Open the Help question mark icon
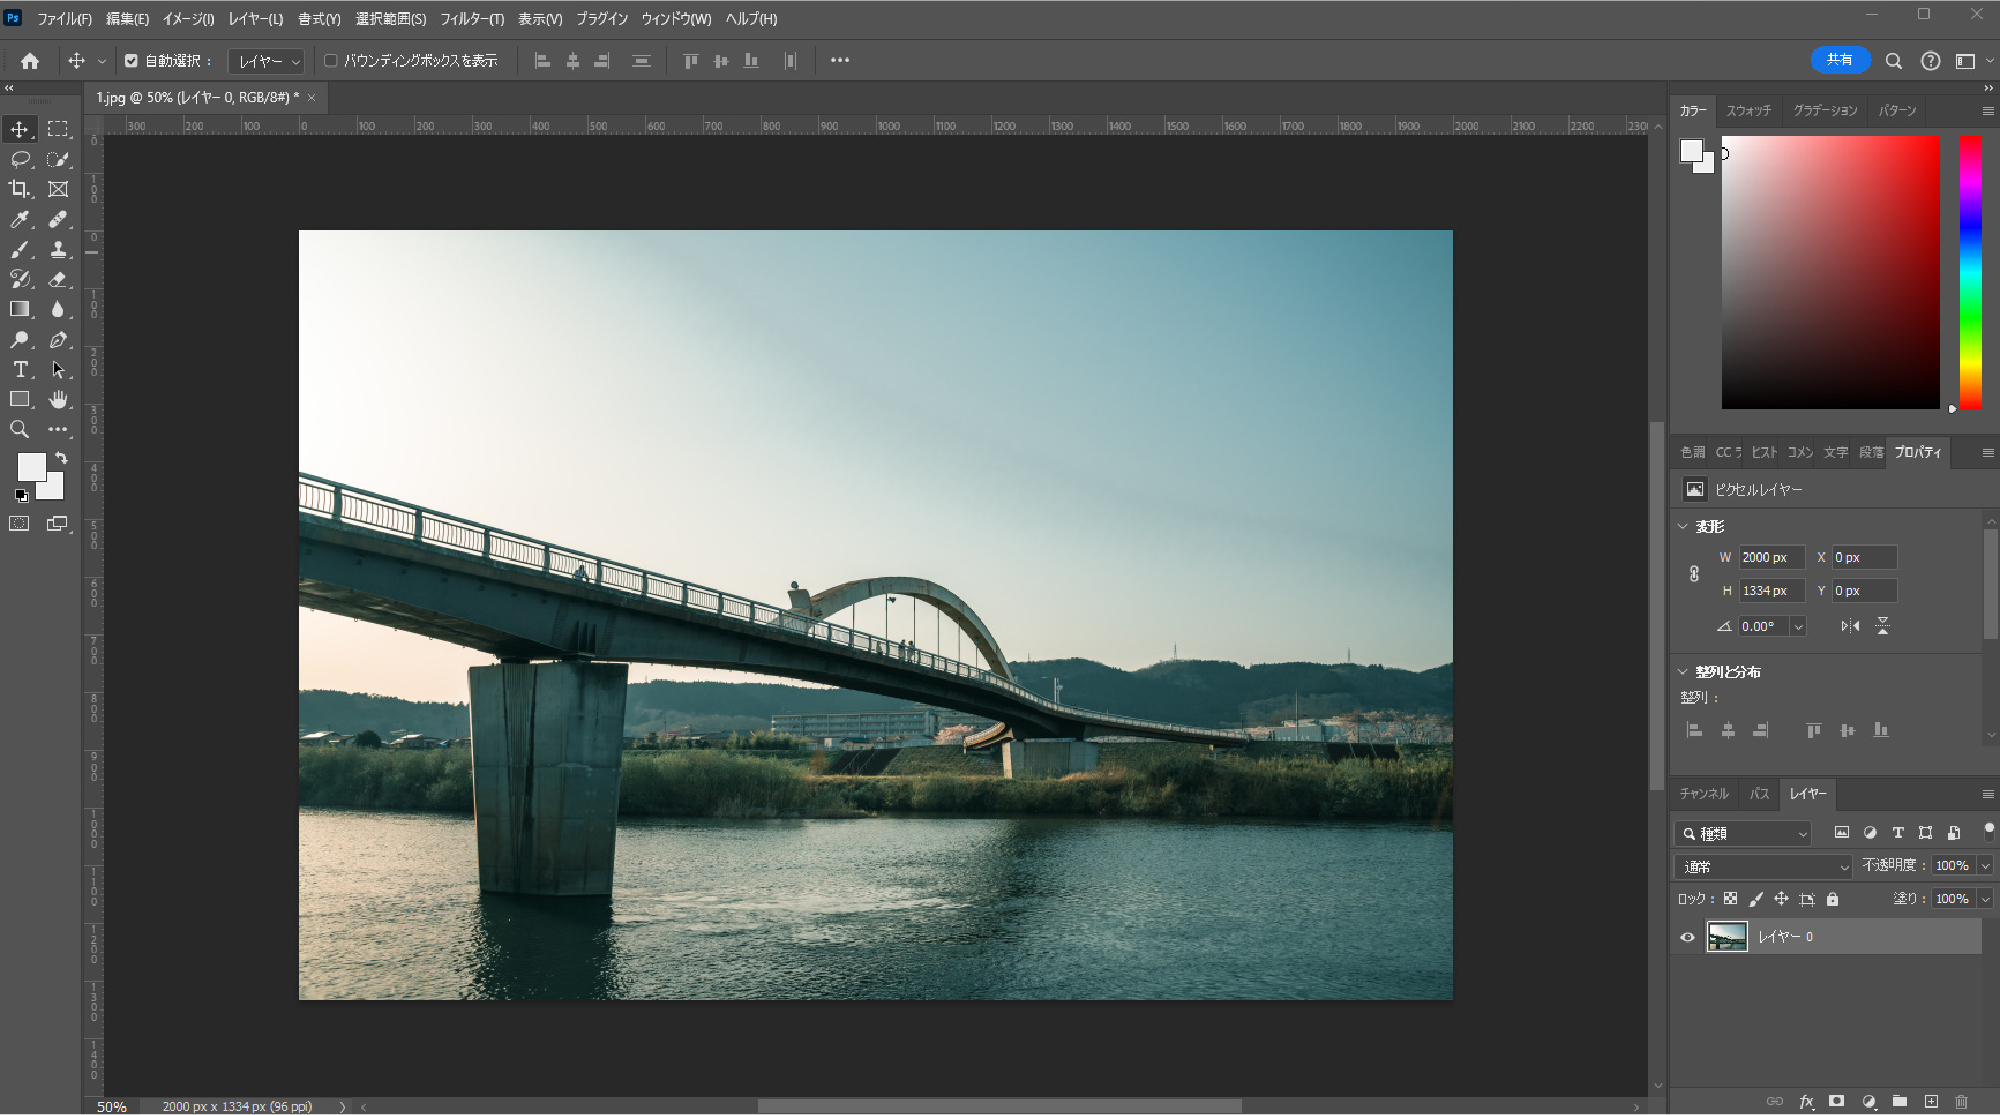 (x=1931, y=61)
